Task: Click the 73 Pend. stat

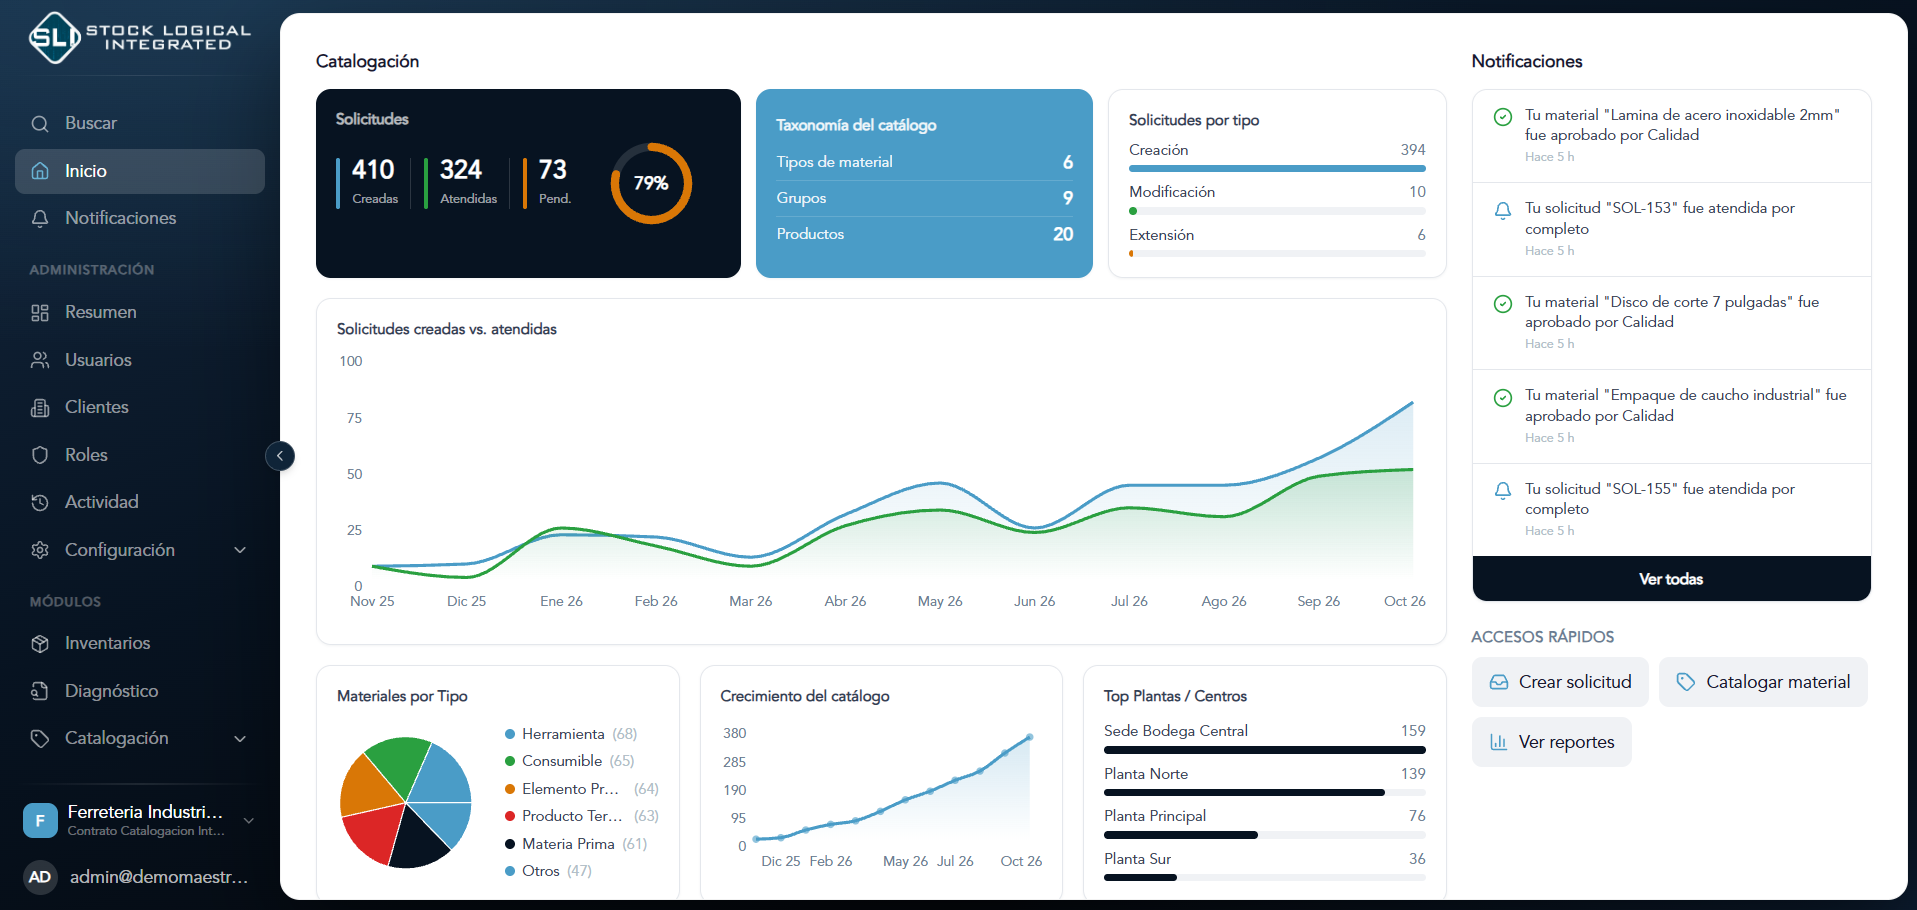Action: click(x=547, y=182)
